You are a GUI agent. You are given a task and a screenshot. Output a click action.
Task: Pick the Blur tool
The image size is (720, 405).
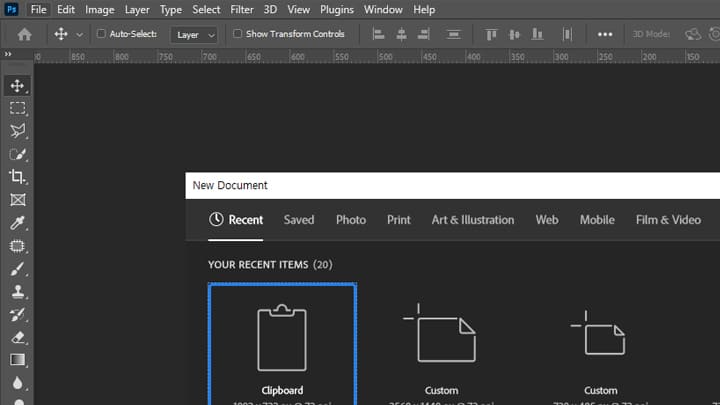point(17,383)
